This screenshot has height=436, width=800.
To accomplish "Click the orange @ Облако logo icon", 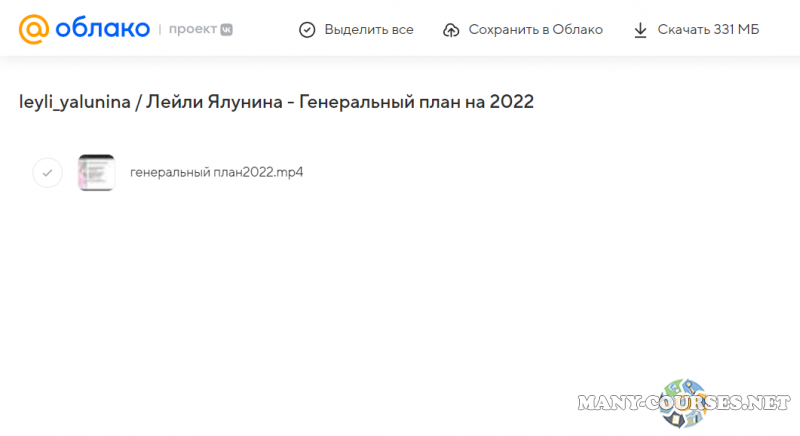I will [33, 29].
